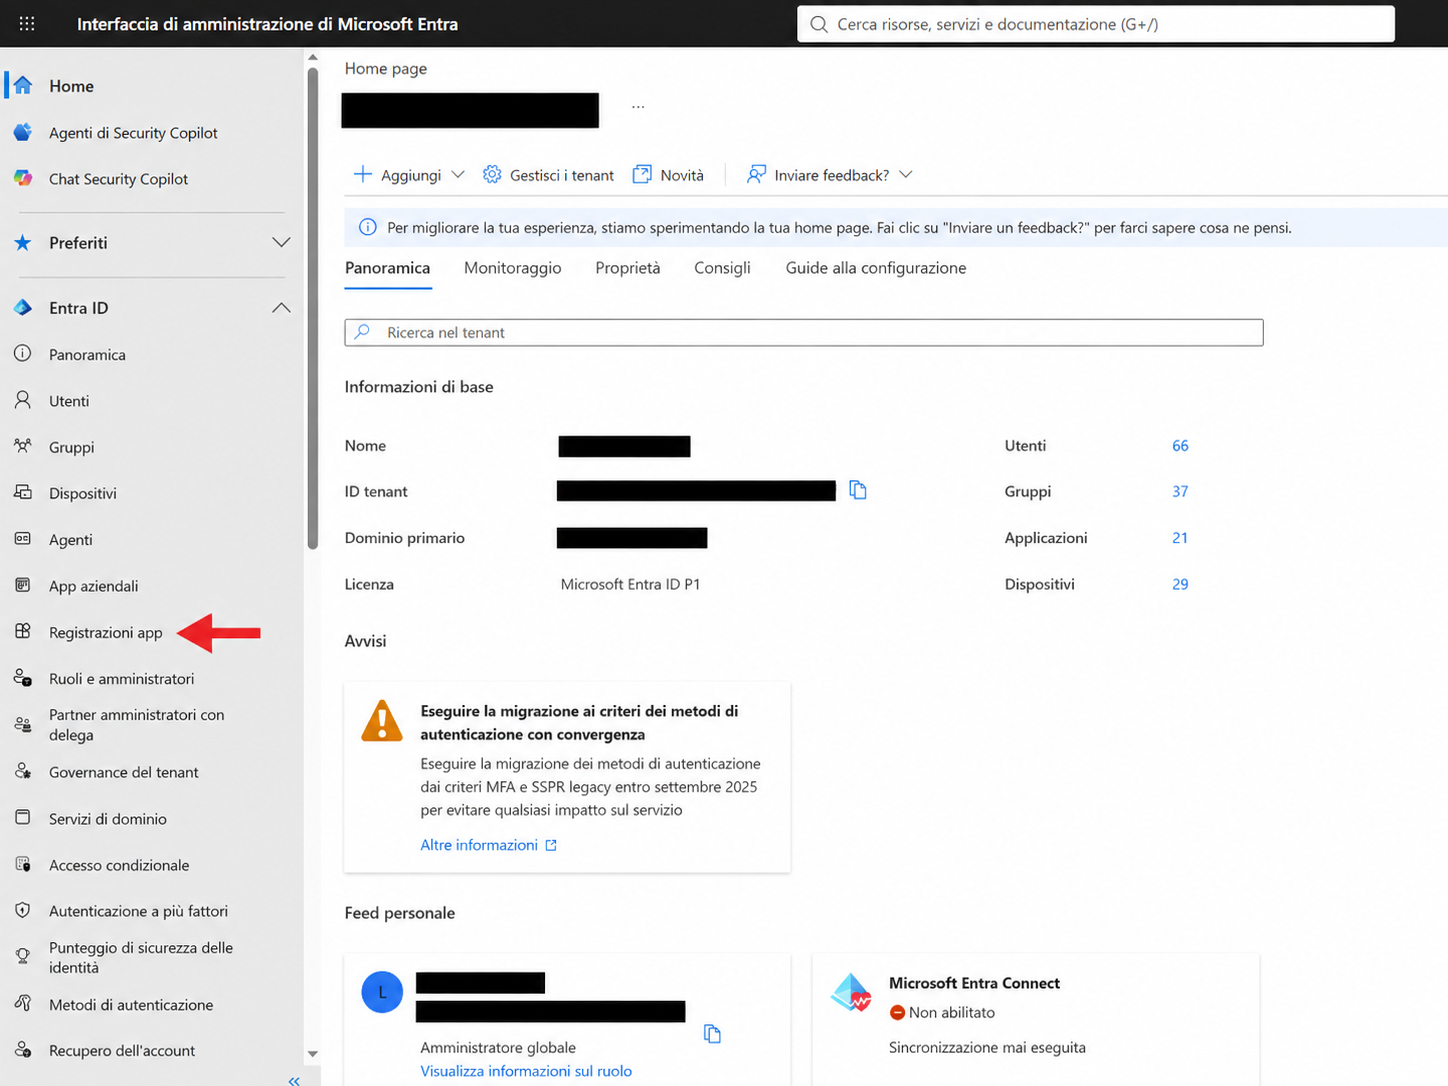Viewport: 1448px width, 1086px height.
Task: Click the Ruoli e amministratori icon
Action: click(x=23, y=678)
